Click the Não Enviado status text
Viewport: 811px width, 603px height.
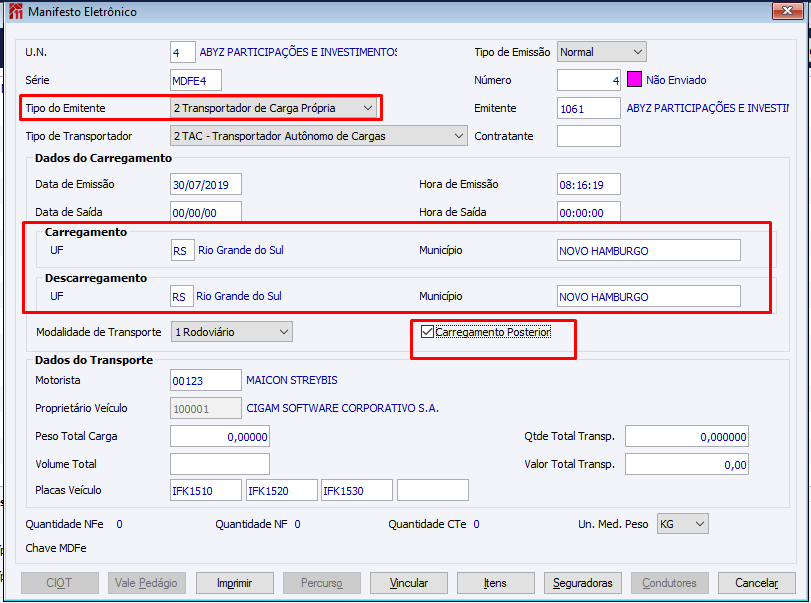point(676,80)
